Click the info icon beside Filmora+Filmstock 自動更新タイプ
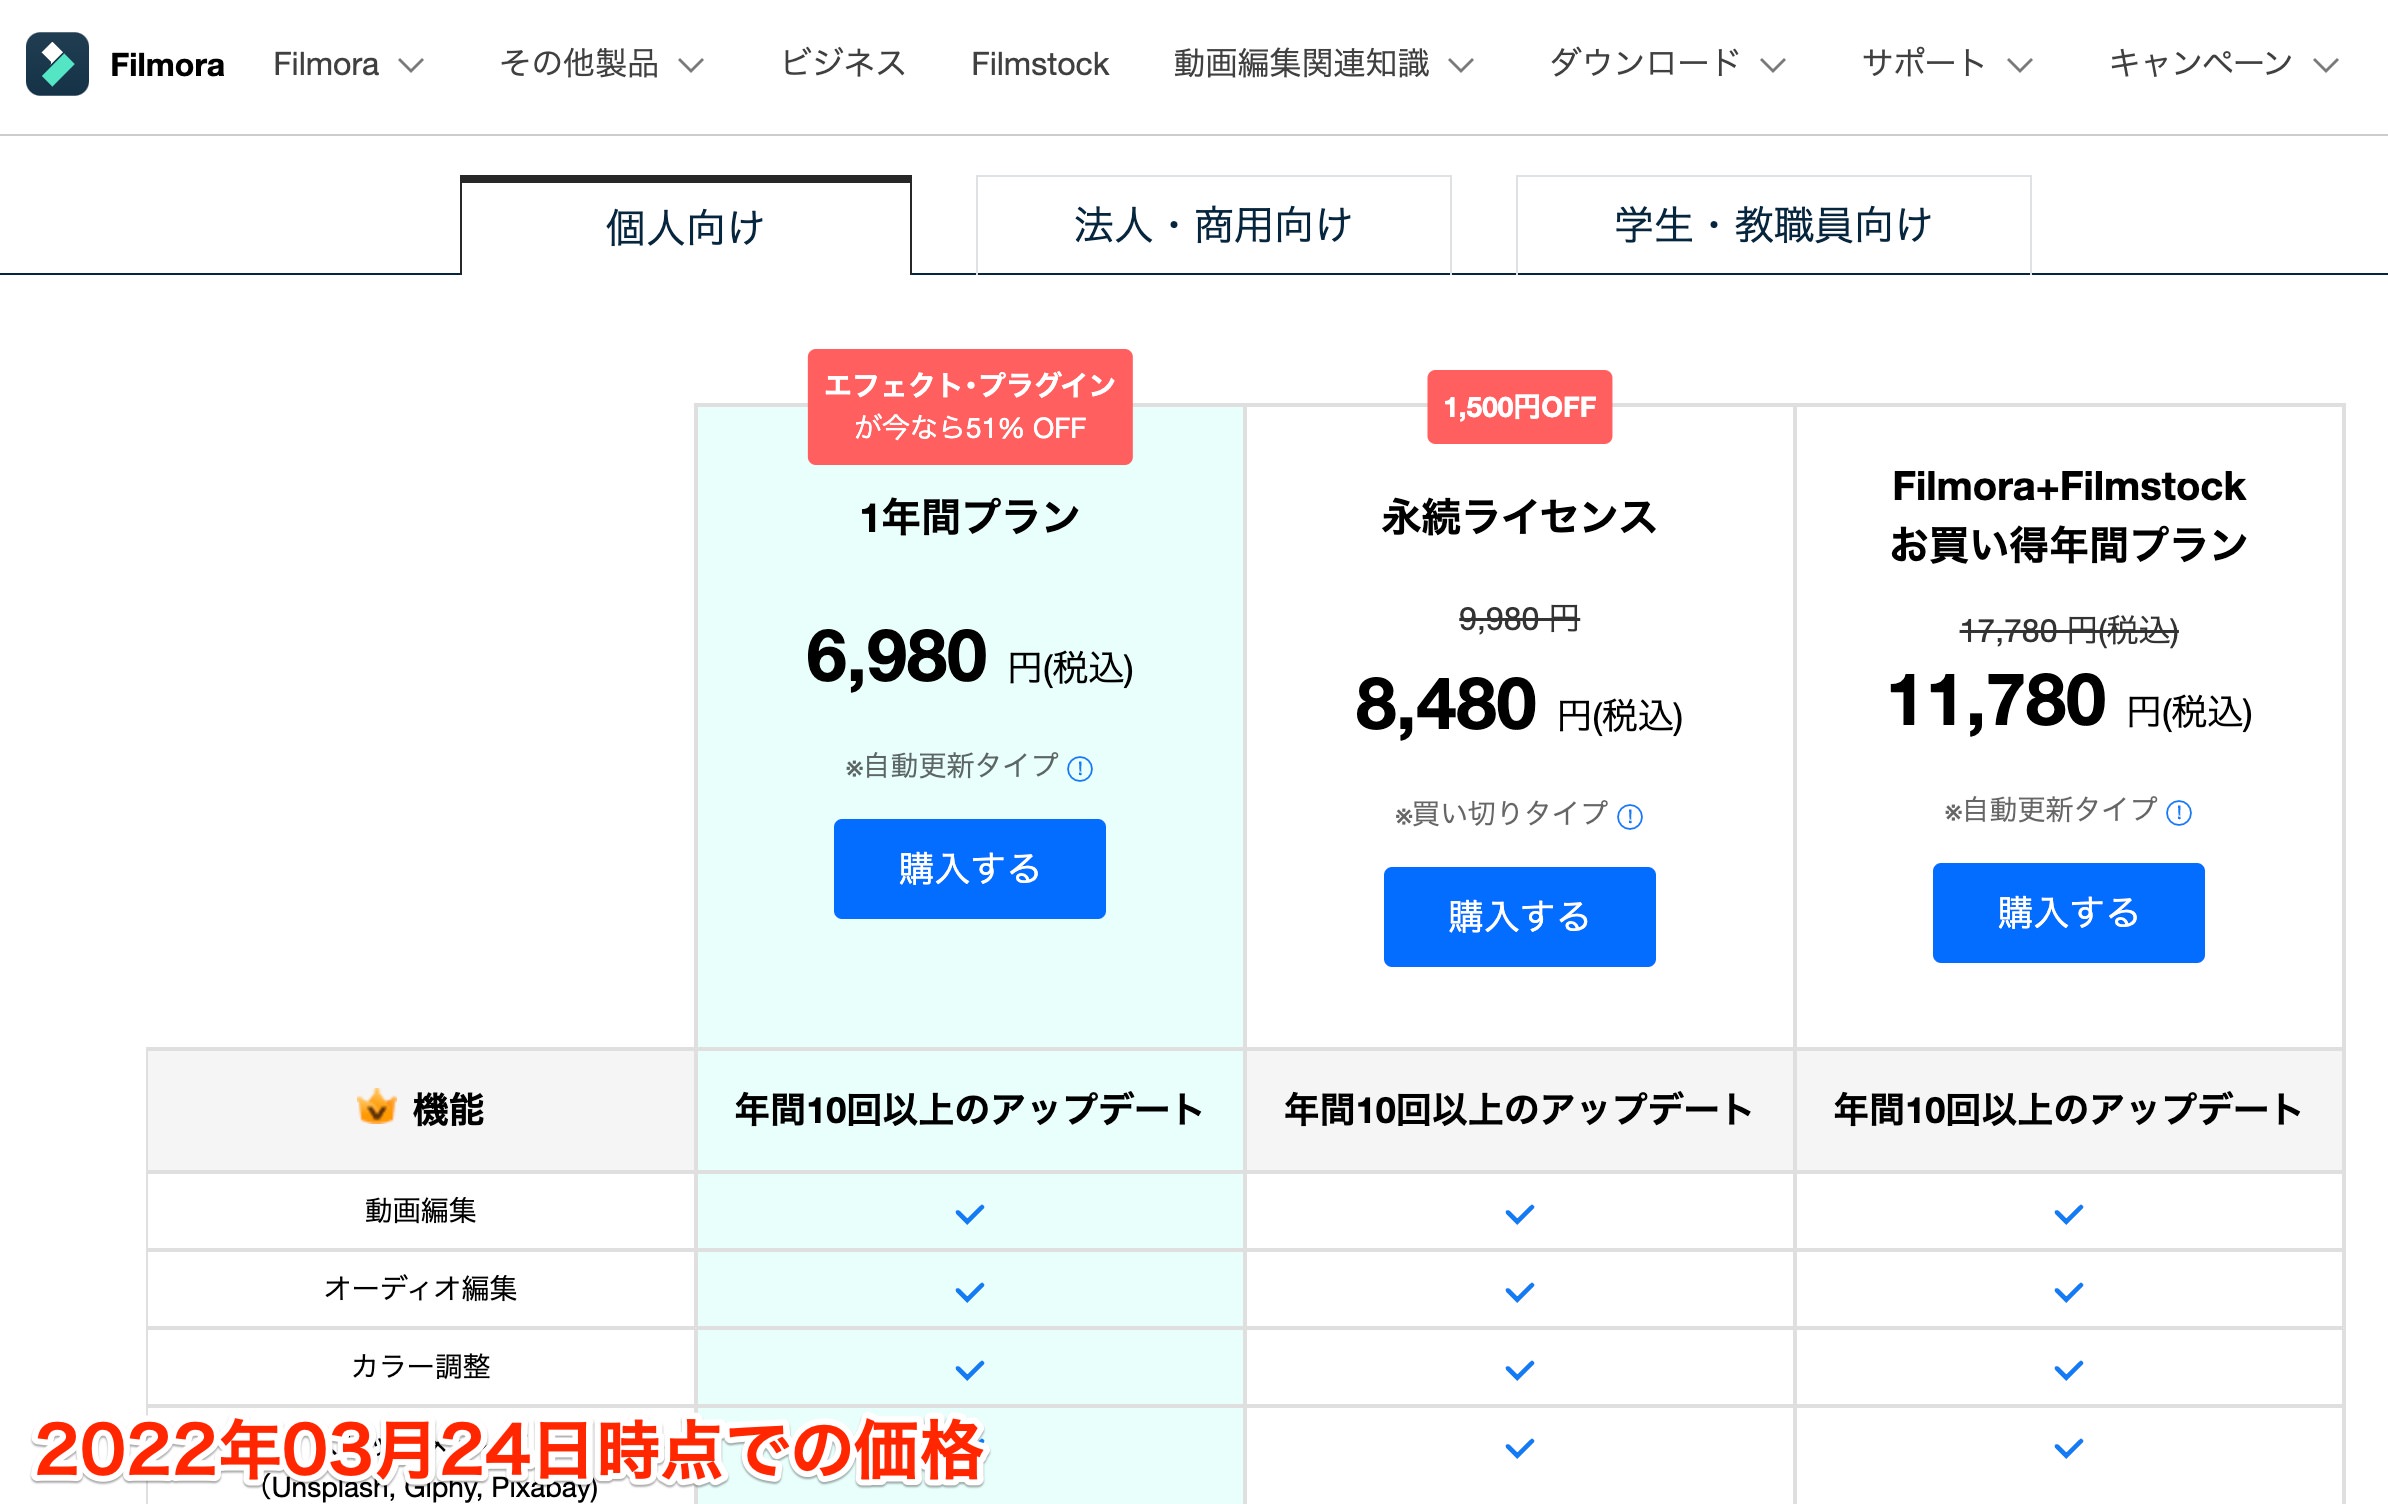The image size is (2388, 1504). coord(2179,812)
